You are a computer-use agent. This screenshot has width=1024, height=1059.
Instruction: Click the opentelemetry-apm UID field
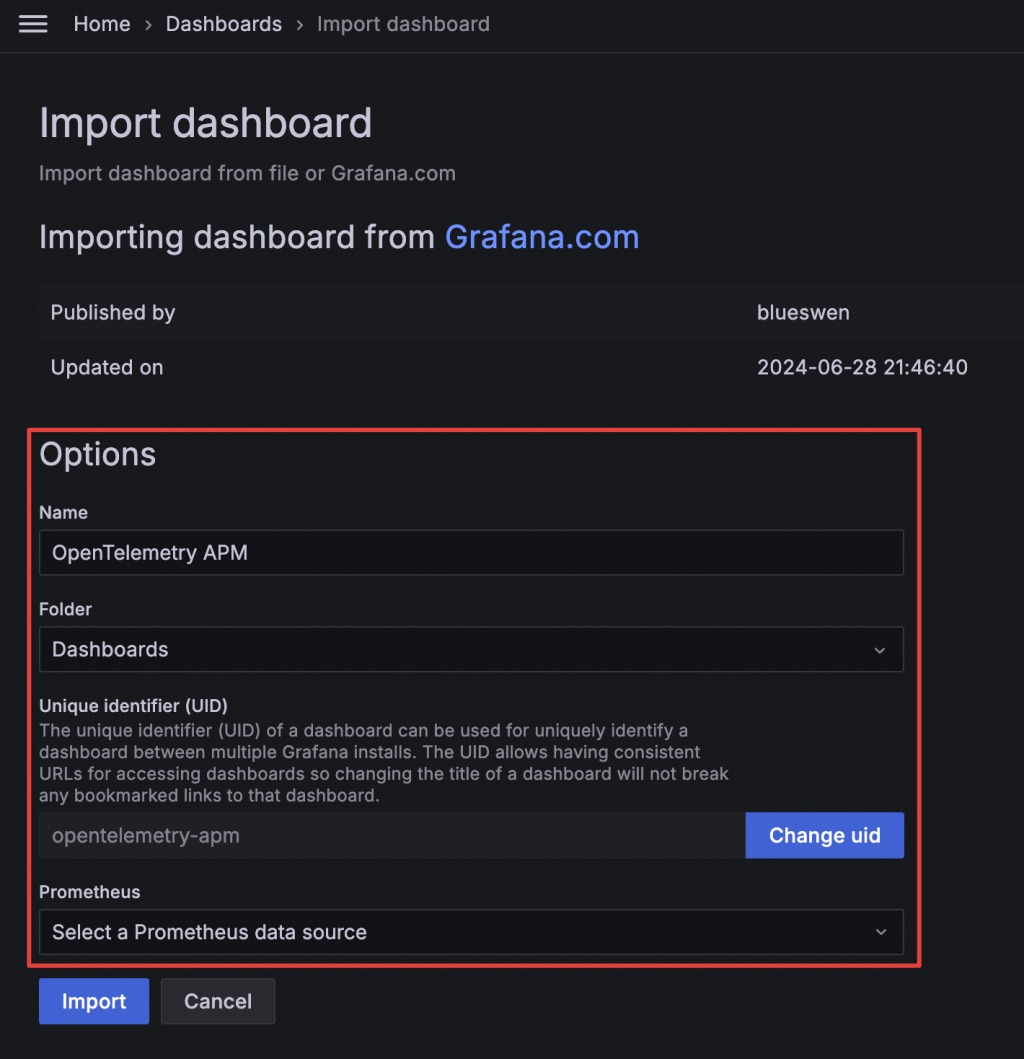pos(392,835)
